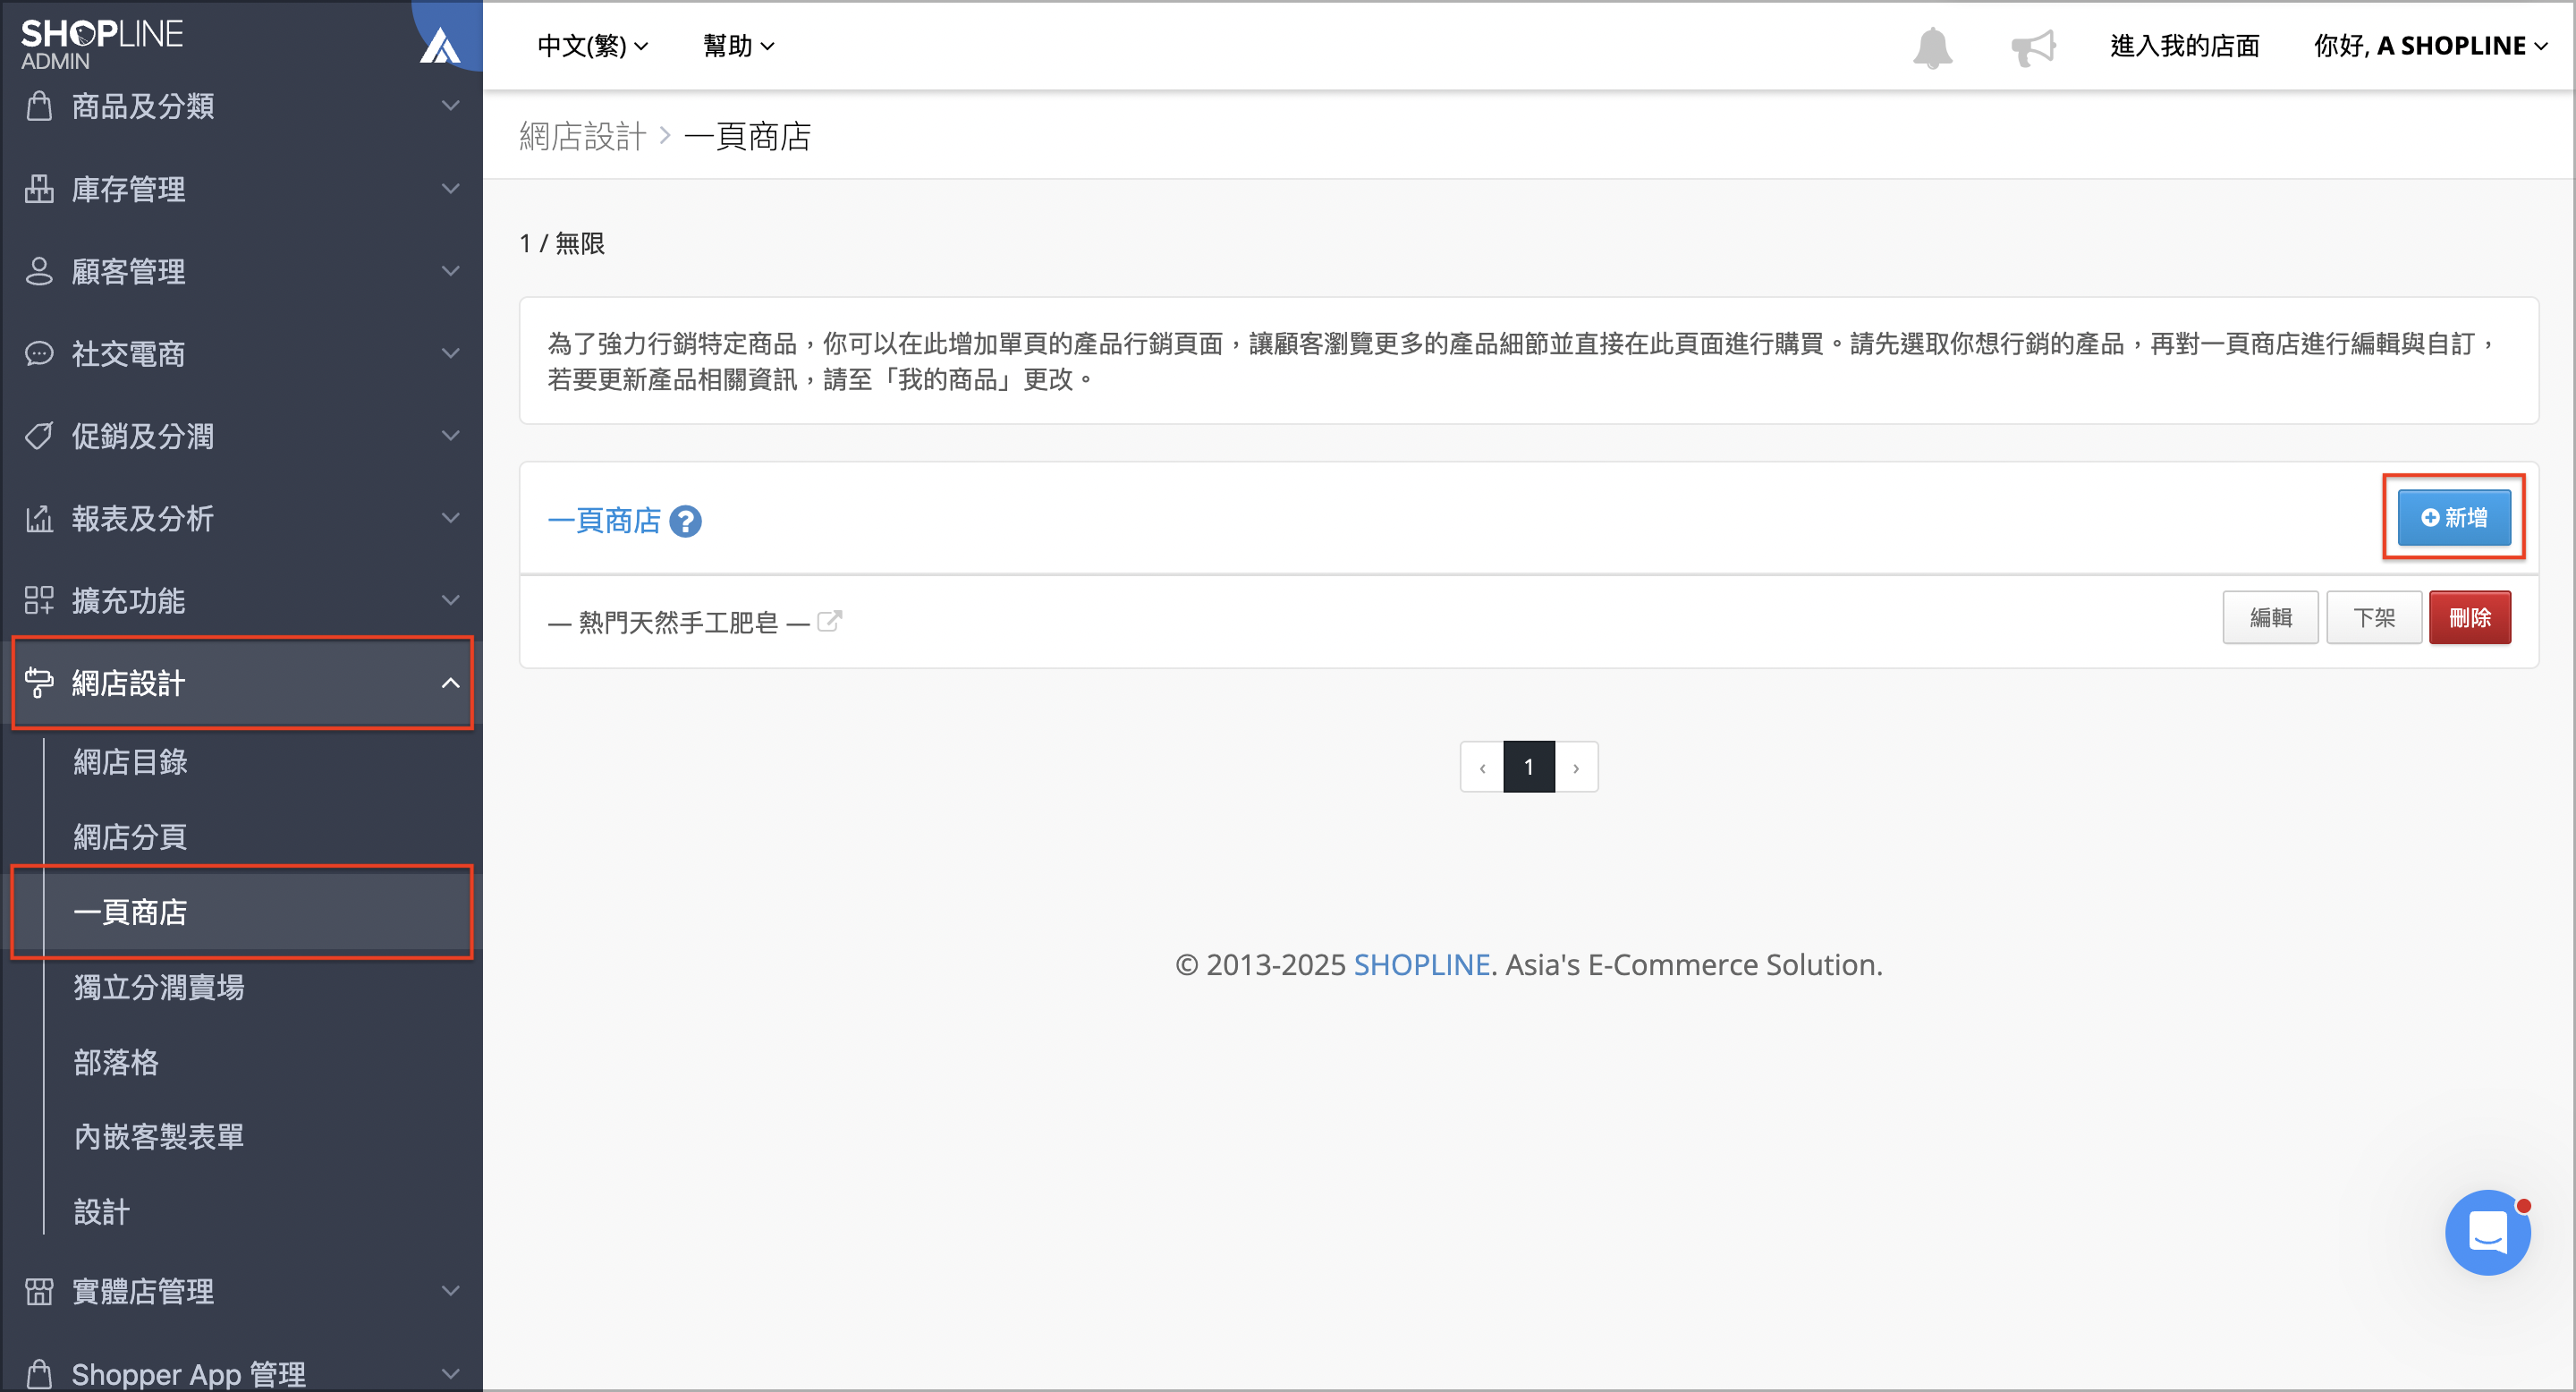Viewport: 2576px width, 1392px height.
Task: Click the current breadcrumb text 一頁商店
Action: click(748, 136)
